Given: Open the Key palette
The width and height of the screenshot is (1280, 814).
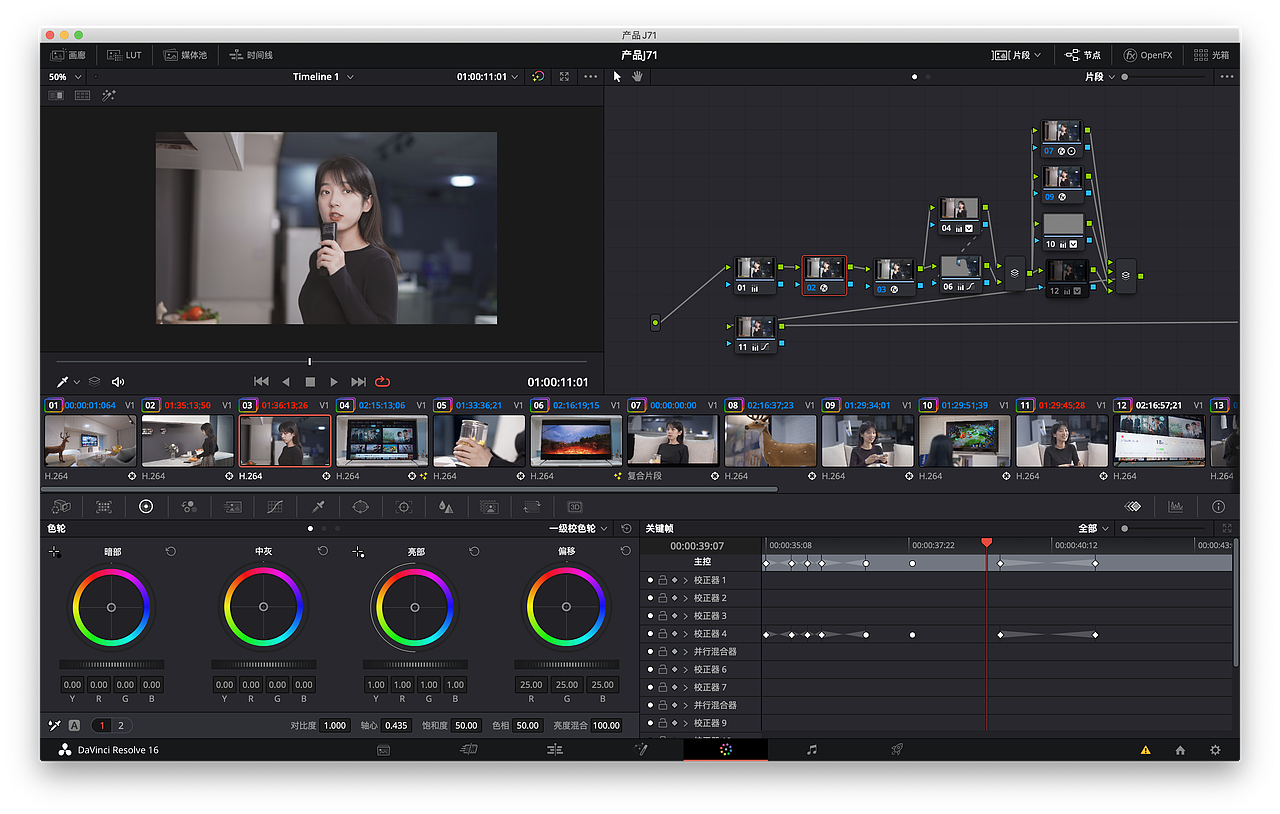Looking at the screenshot, I should tap(489, 507).
